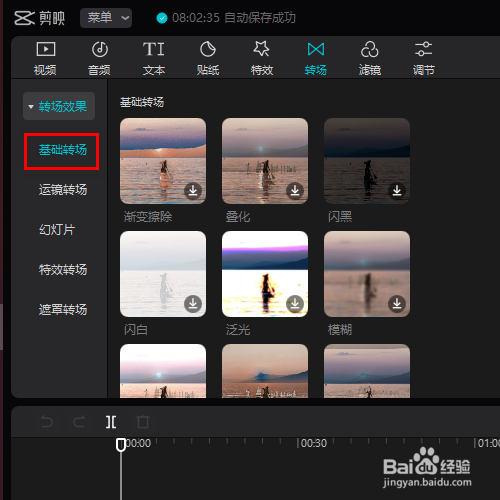The image size is (500, 500).
Task: Open the 贴纸 stickers panel icon
Action: click(208, 49)
